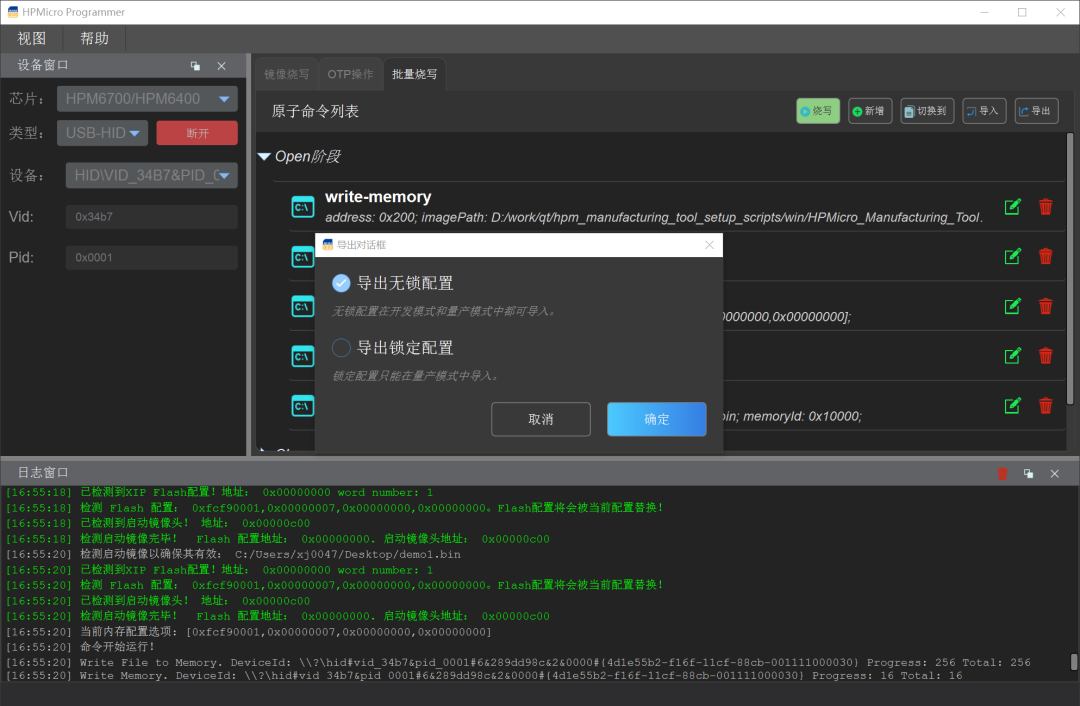The height and width of the screenshot is (706, 1080).
Task: Click the green 烧写 toolbar button
Action: click(x=818, y=111)
